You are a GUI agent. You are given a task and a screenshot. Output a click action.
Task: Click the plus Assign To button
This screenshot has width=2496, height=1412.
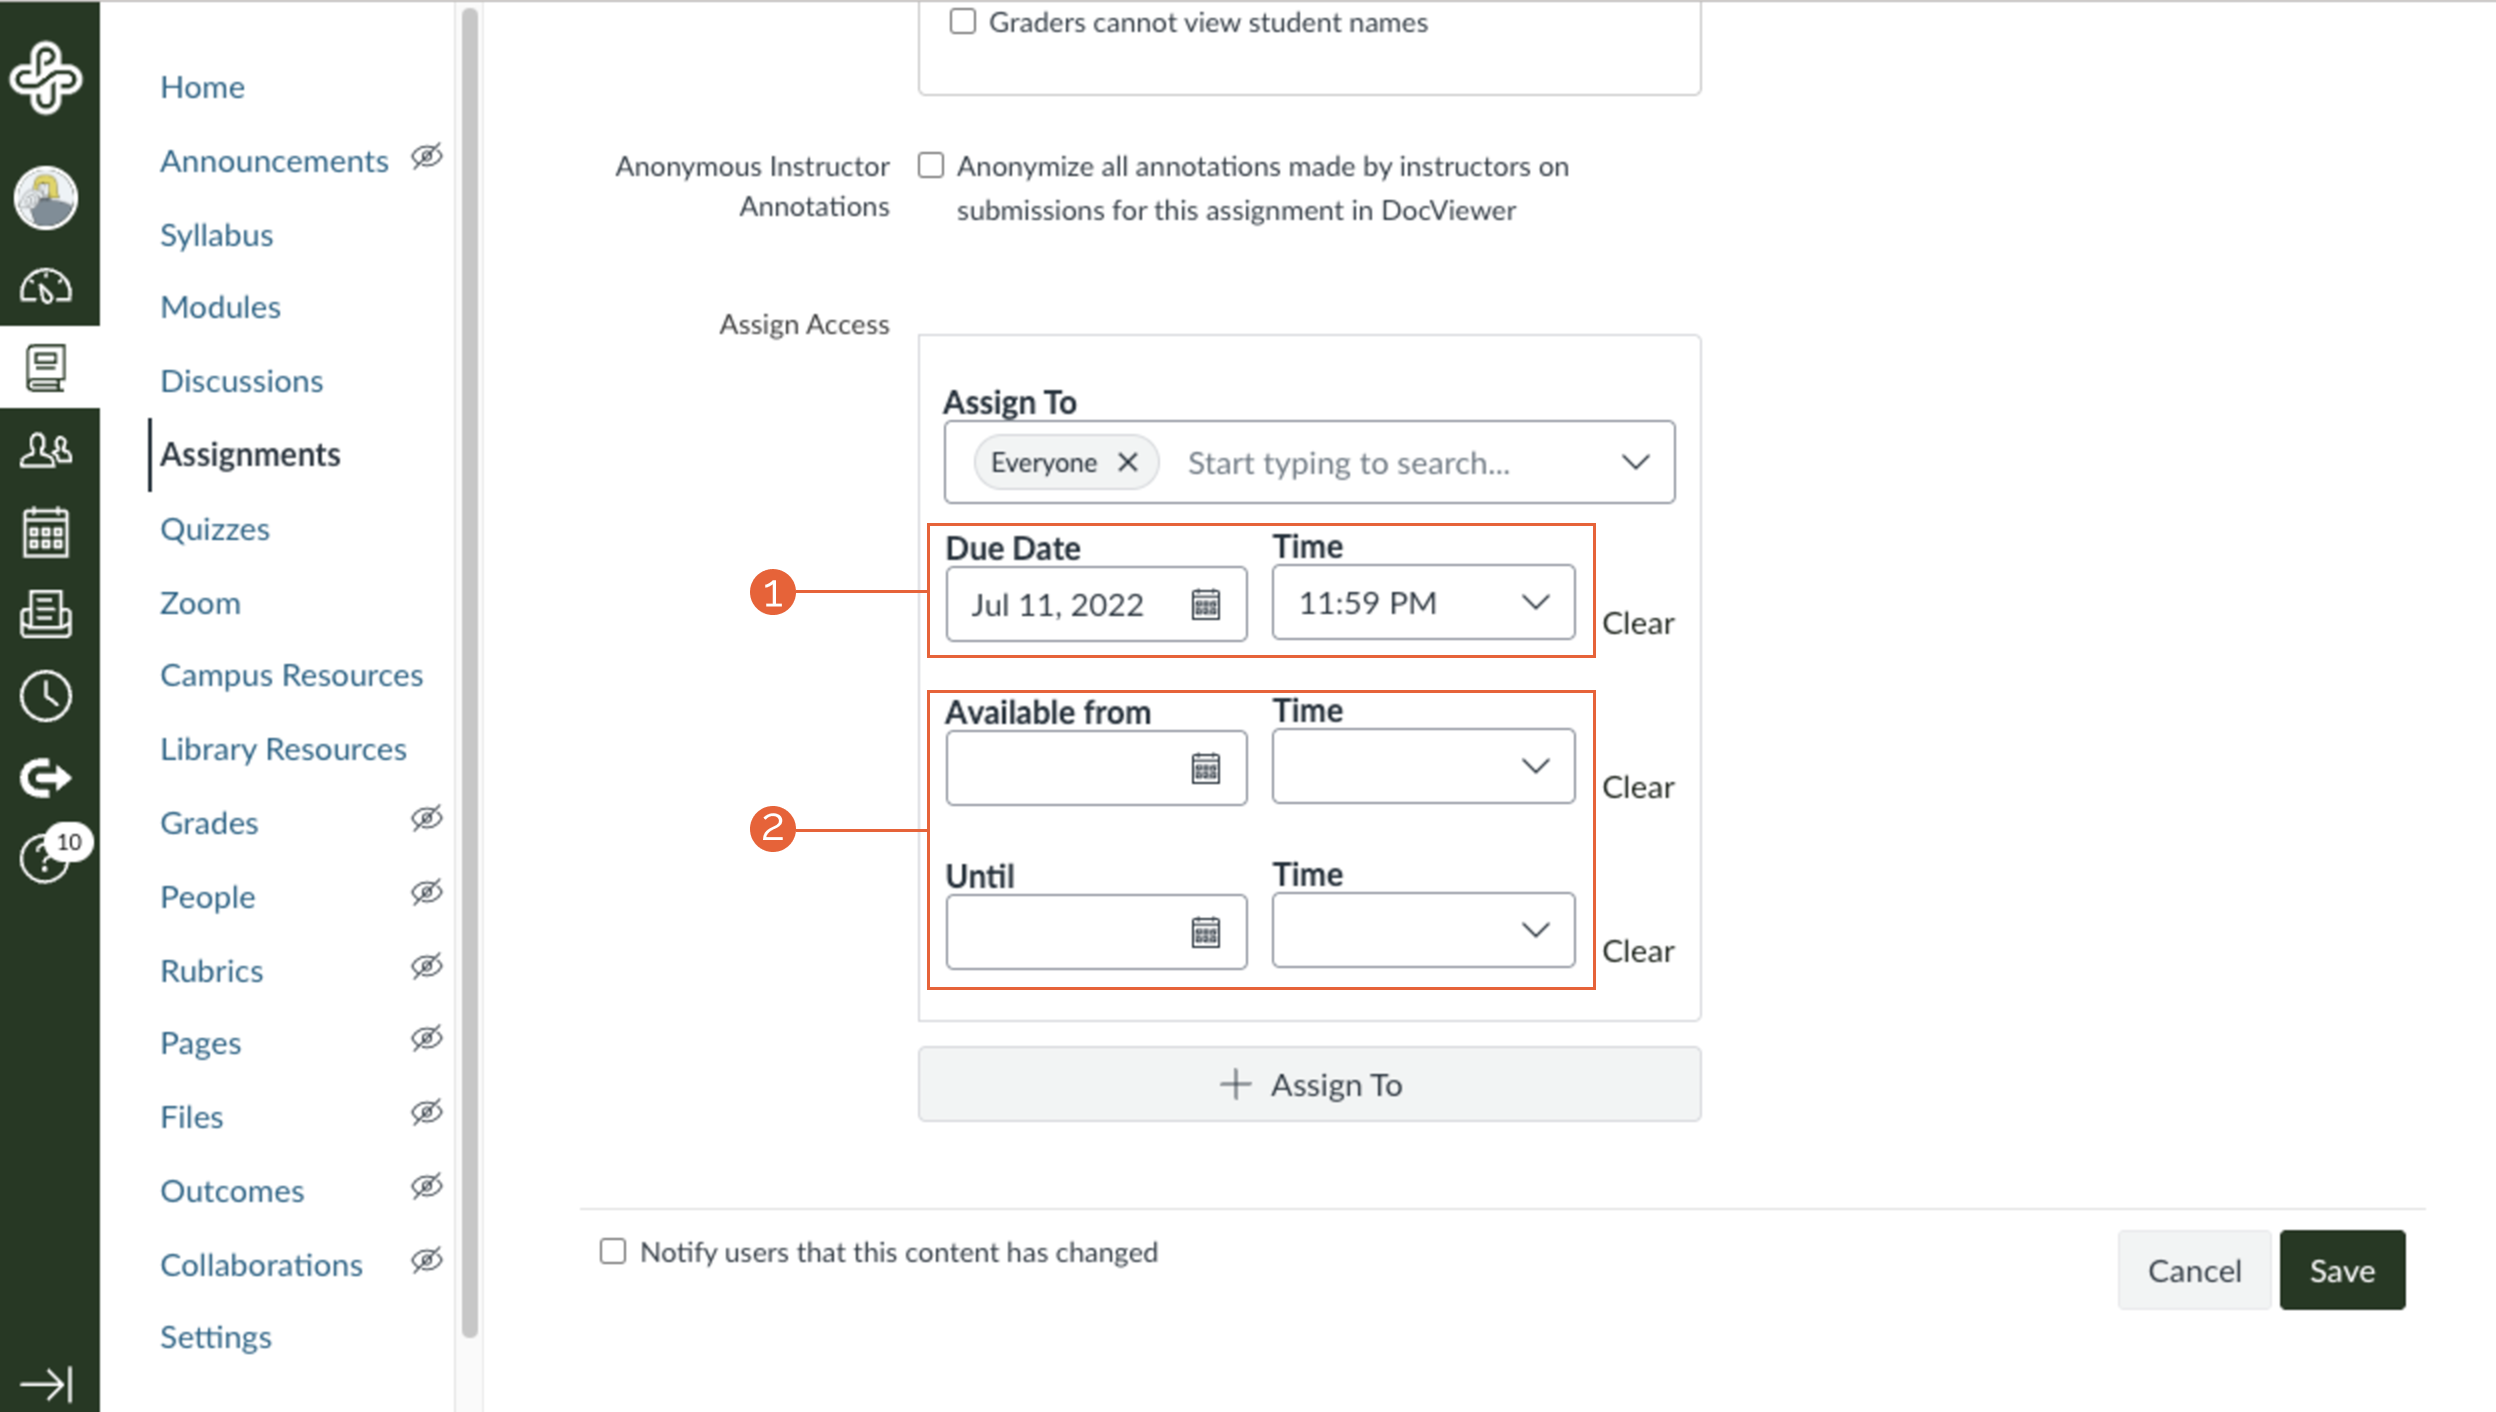1309,1084
